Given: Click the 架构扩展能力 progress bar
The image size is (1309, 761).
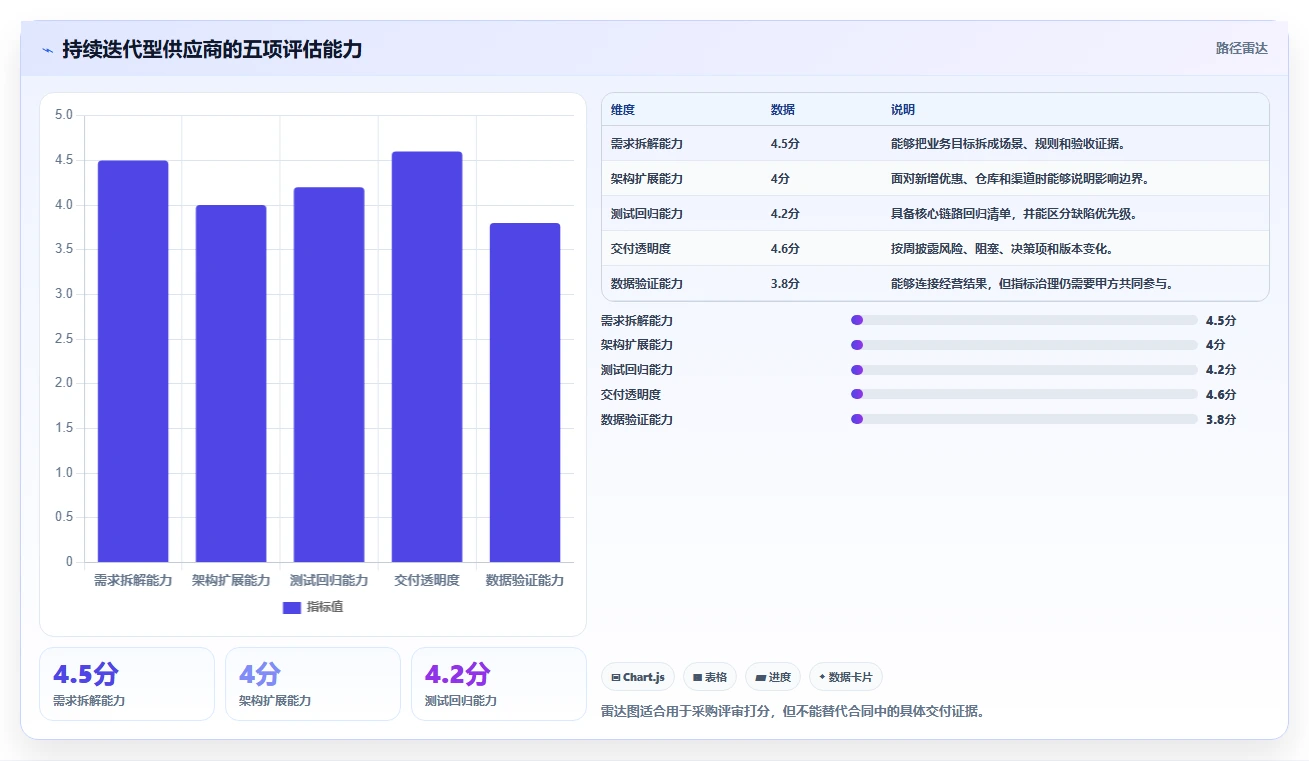Looking at the screenshot, I should point(1024,345).
